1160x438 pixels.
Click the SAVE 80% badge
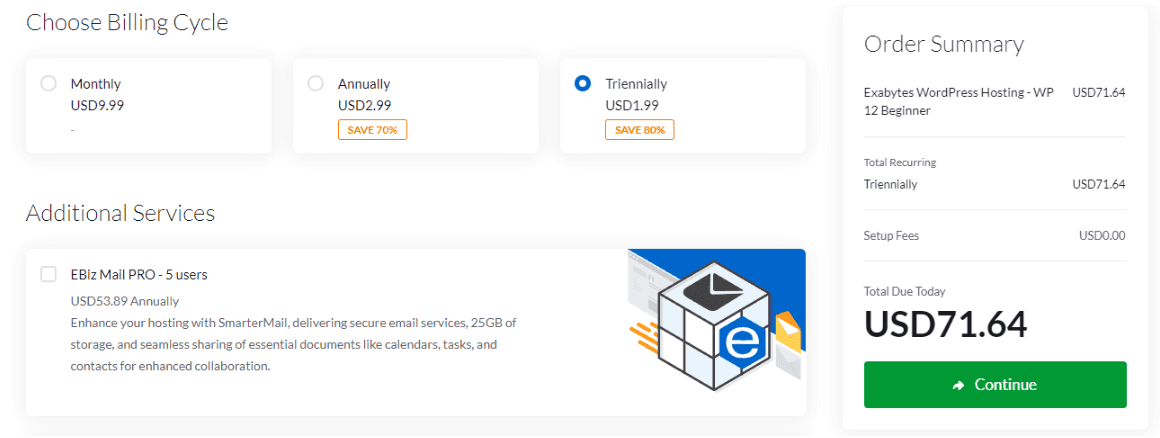[x=640, y=129]
